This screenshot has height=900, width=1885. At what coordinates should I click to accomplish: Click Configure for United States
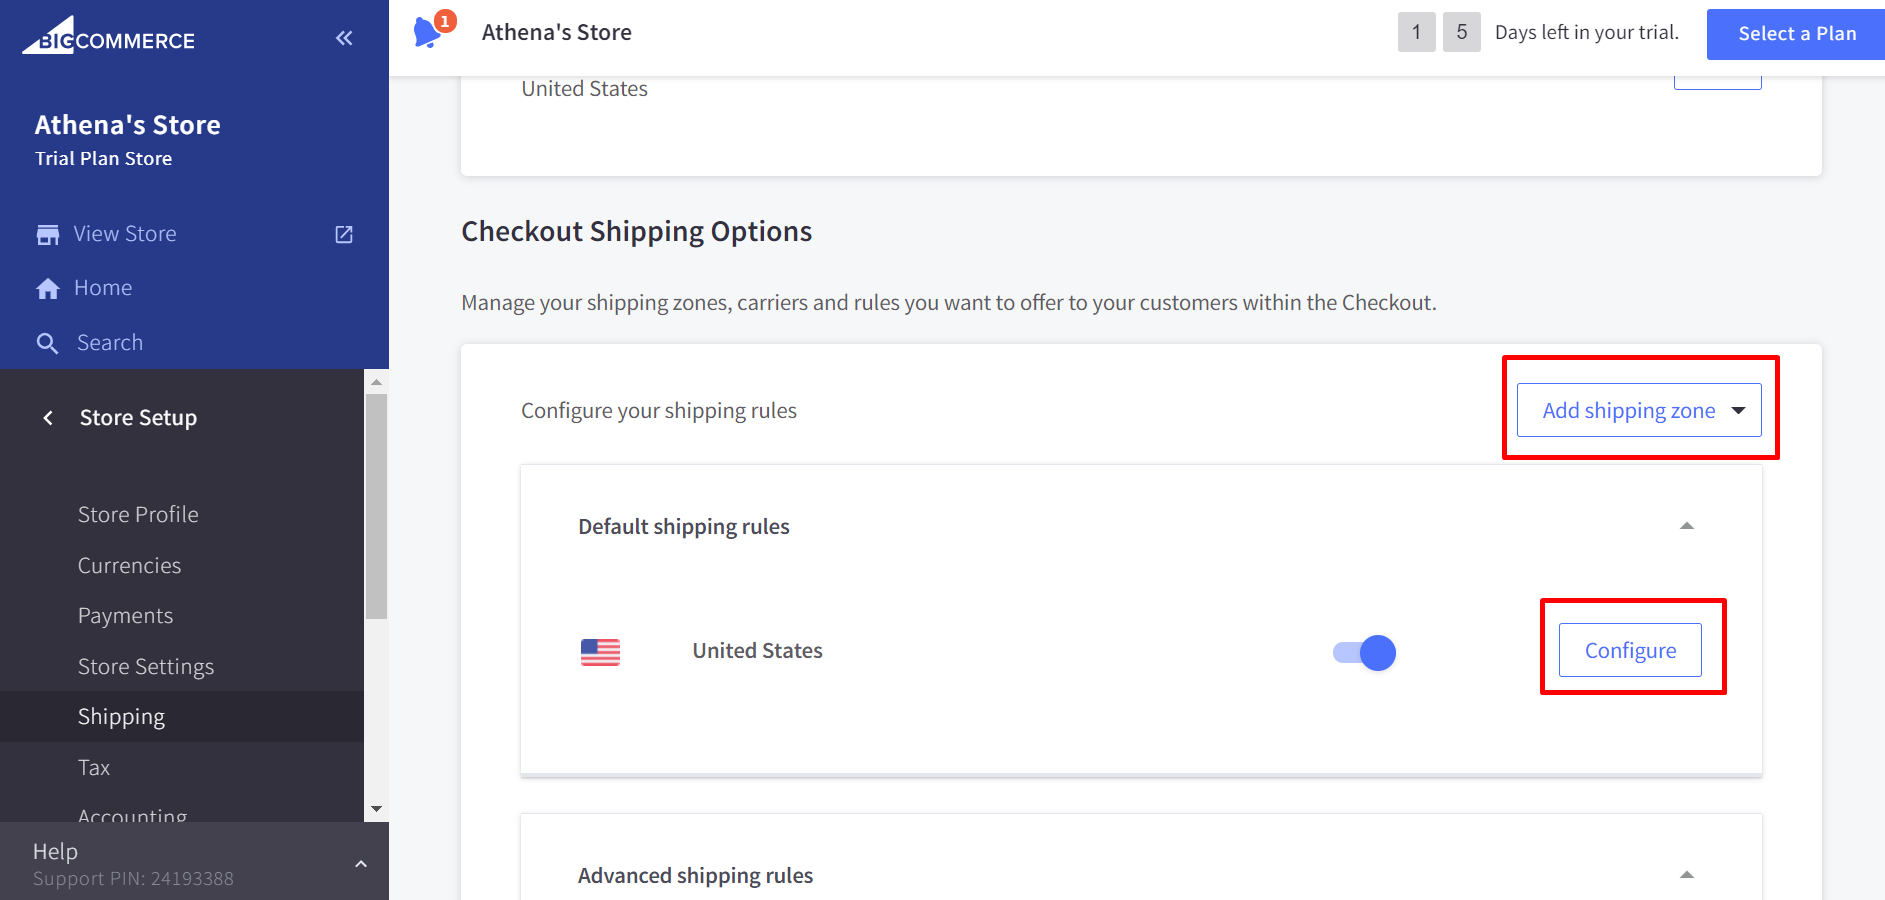1630,650
